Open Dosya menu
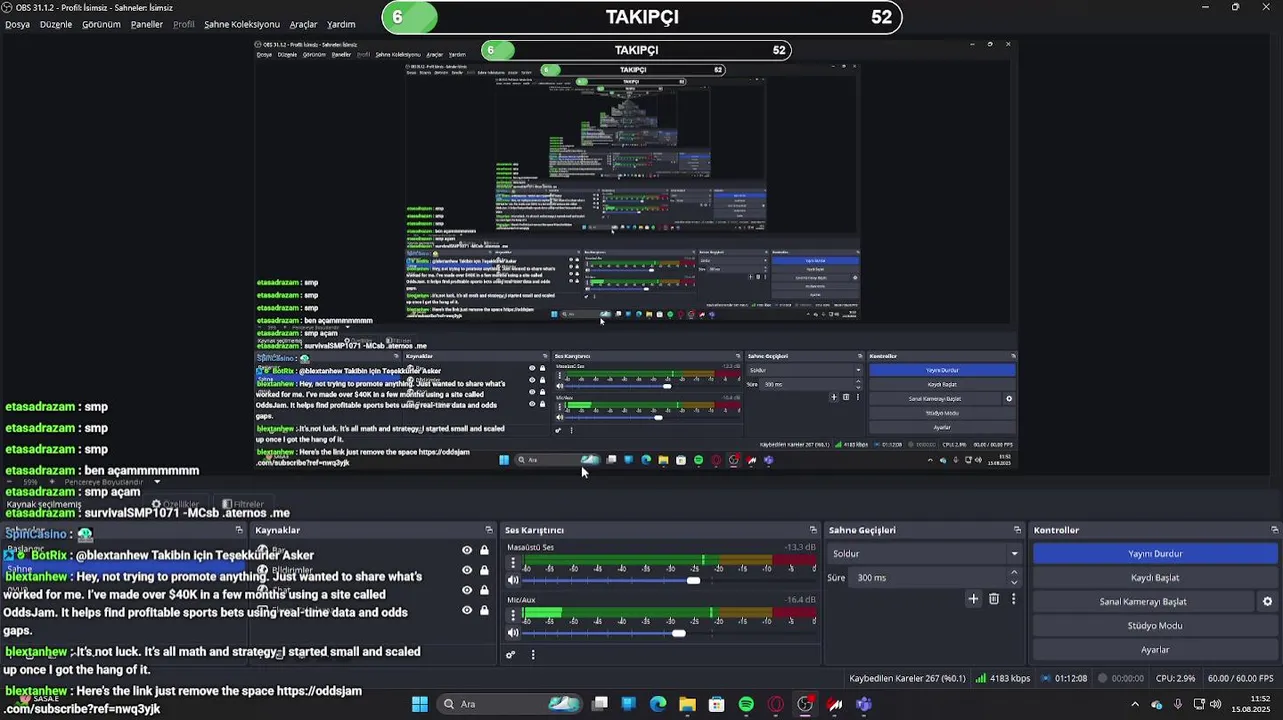 click(x=17, y=24)
